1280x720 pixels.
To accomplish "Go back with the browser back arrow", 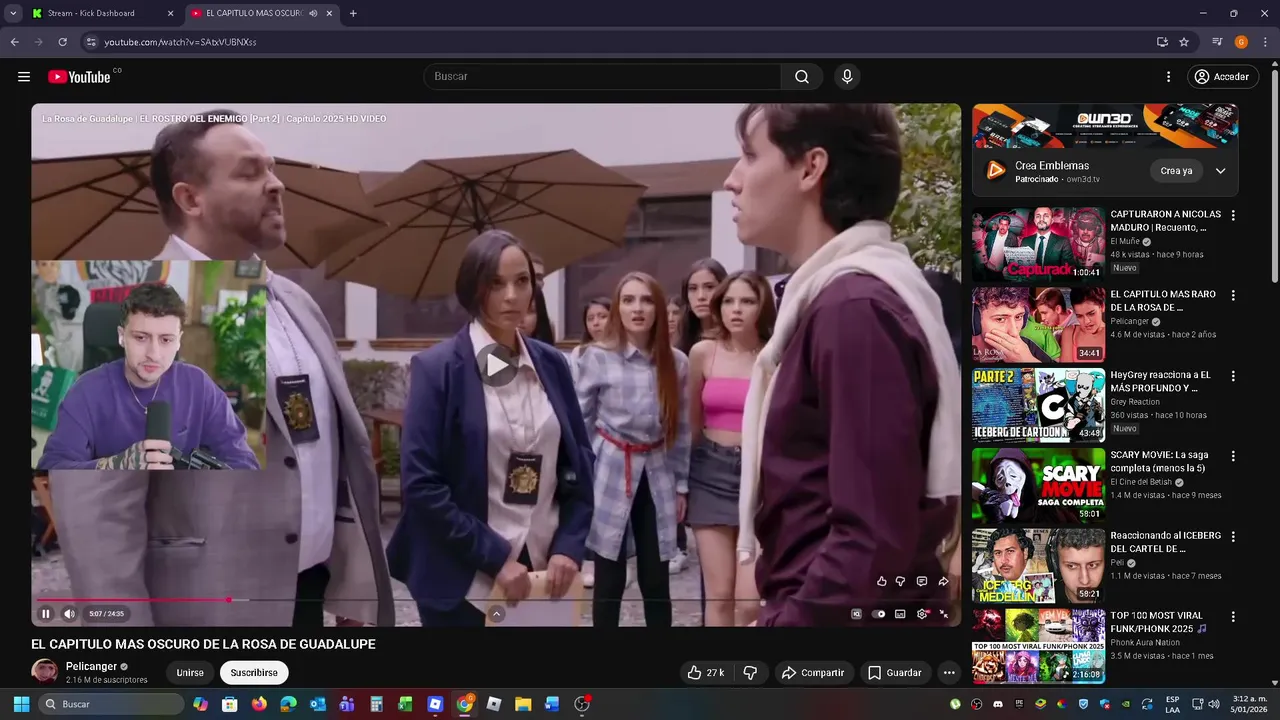I will point(14,42).
